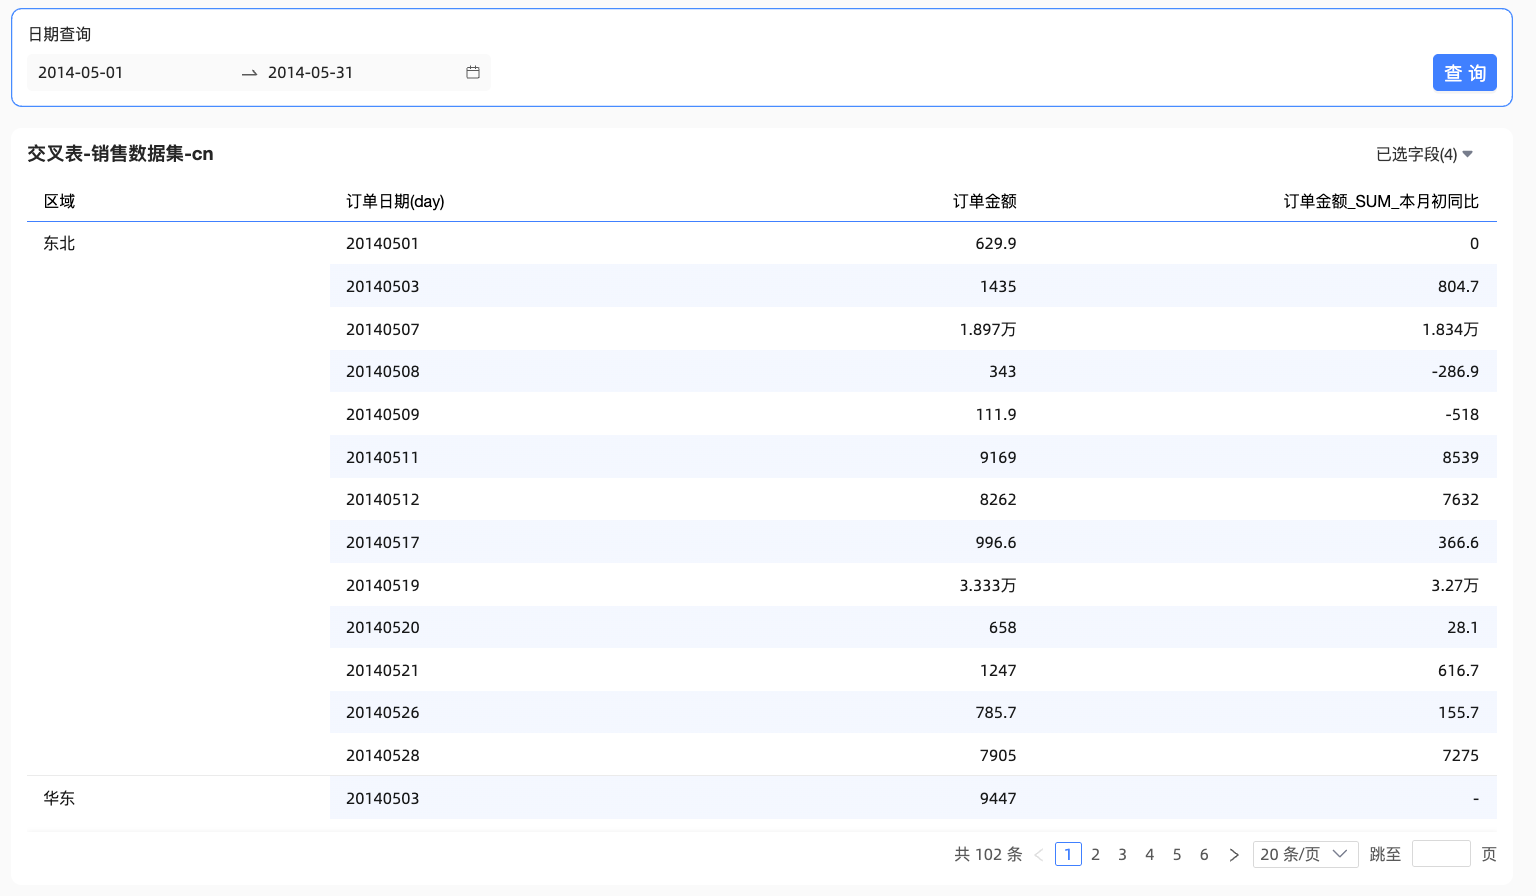Go to page 6
Image resolution: width=1536 pixels, height=896 pixels.
[x=1204, y=854]
